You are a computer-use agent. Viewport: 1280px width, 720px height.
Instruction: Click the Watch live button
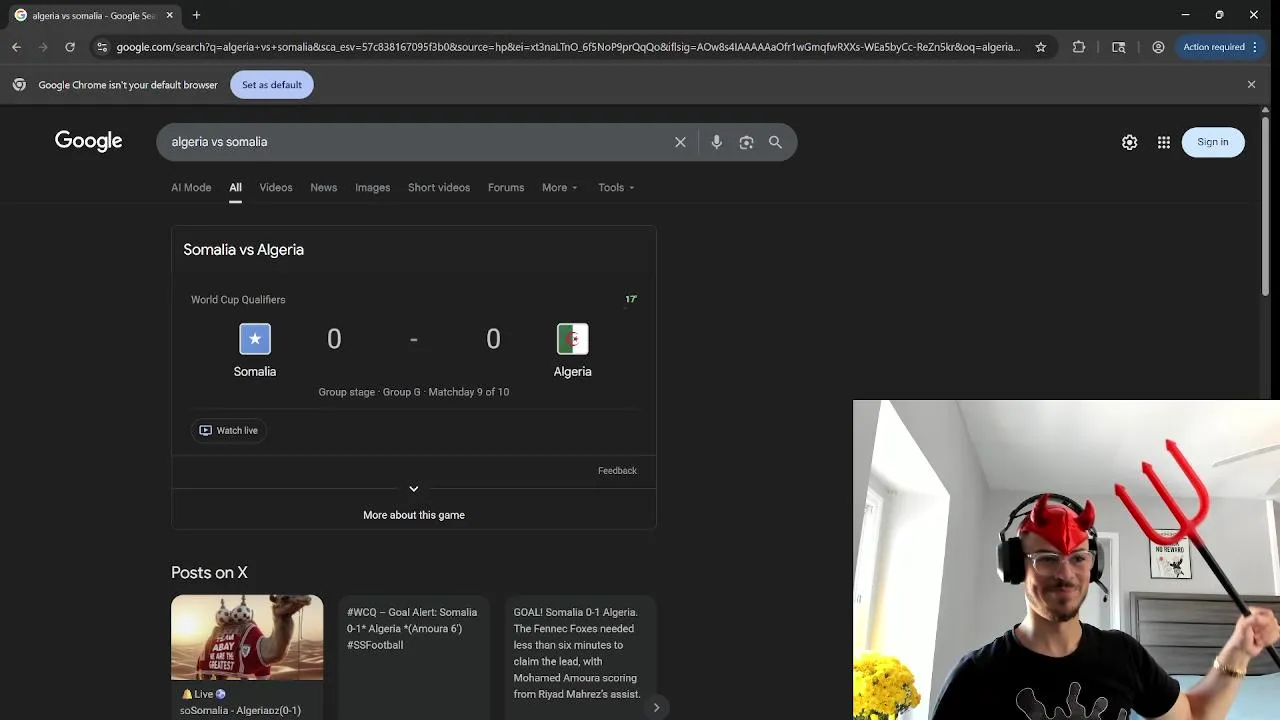(229, 430)
